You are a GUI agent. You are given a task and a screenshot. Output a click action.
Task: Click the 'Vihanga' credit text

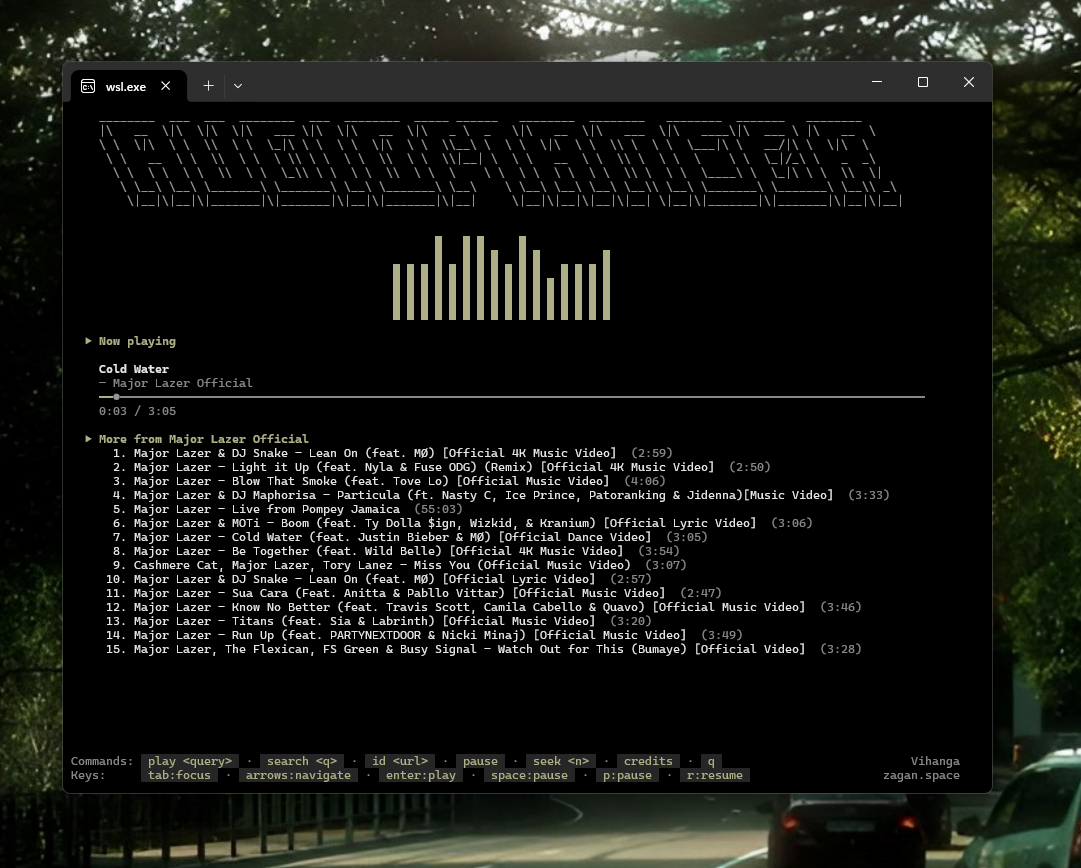(x=936, y=761)
